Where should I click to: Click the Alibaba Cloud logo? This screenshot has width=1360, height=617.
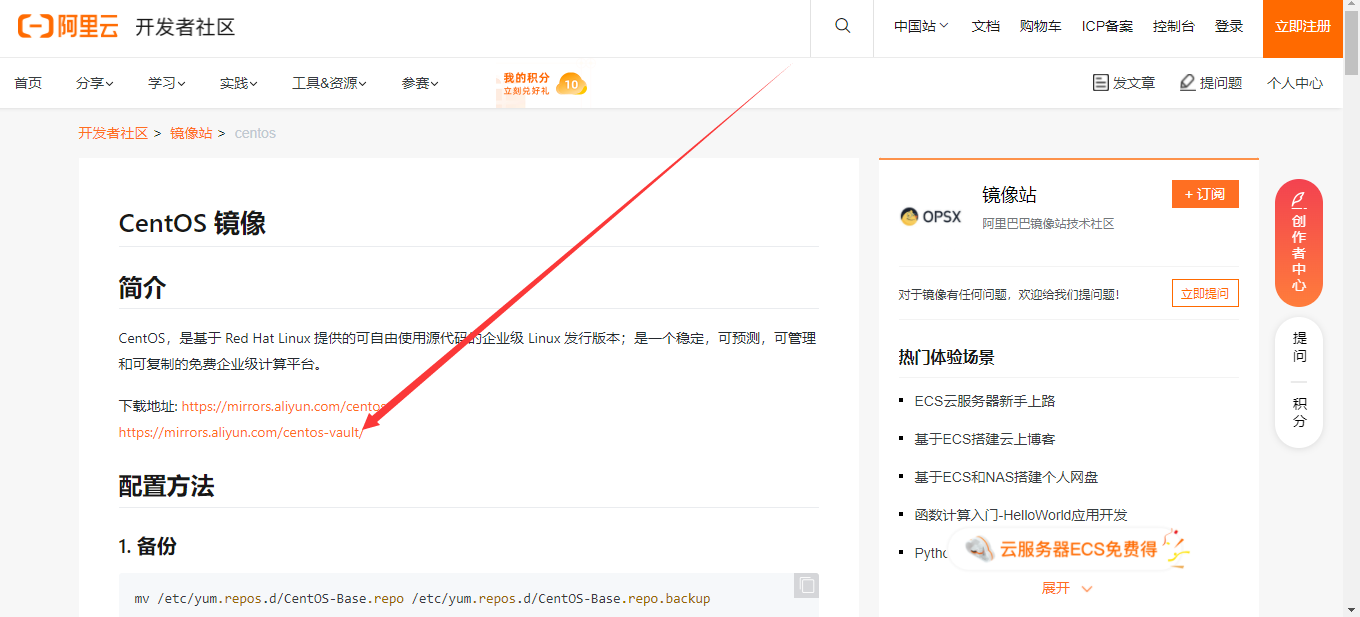68,26
